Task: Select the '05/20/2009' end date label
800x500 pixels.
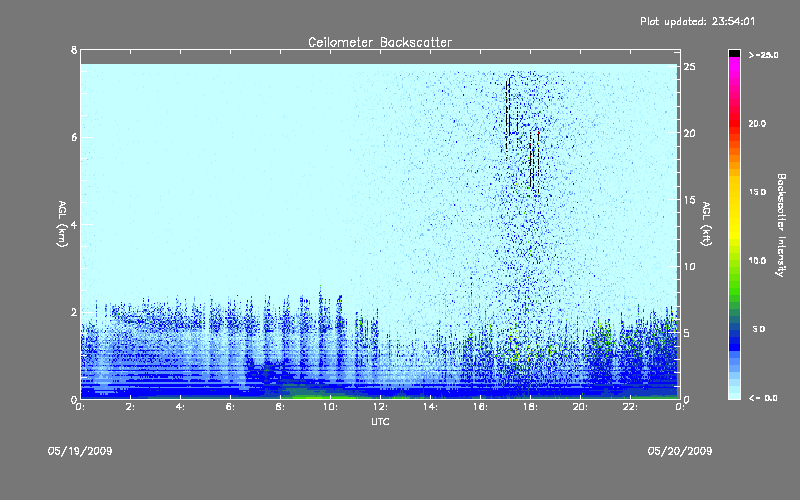Action: pyautogui.click(x=680, y=451)
